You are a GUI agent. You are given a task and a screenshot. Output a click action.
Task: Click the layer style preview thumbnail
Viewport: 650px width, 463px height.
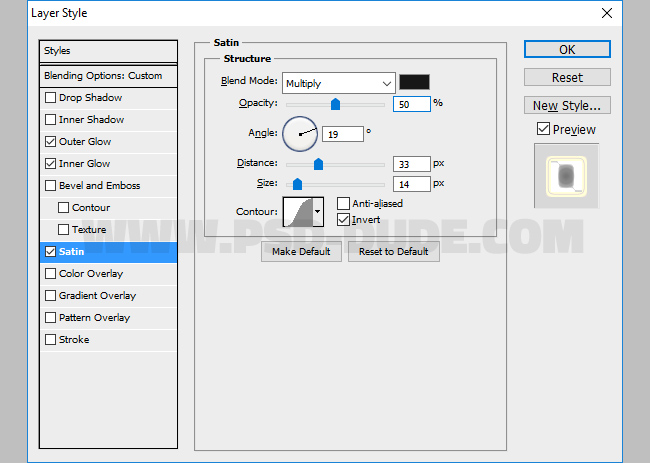click(x=566, y=176)
